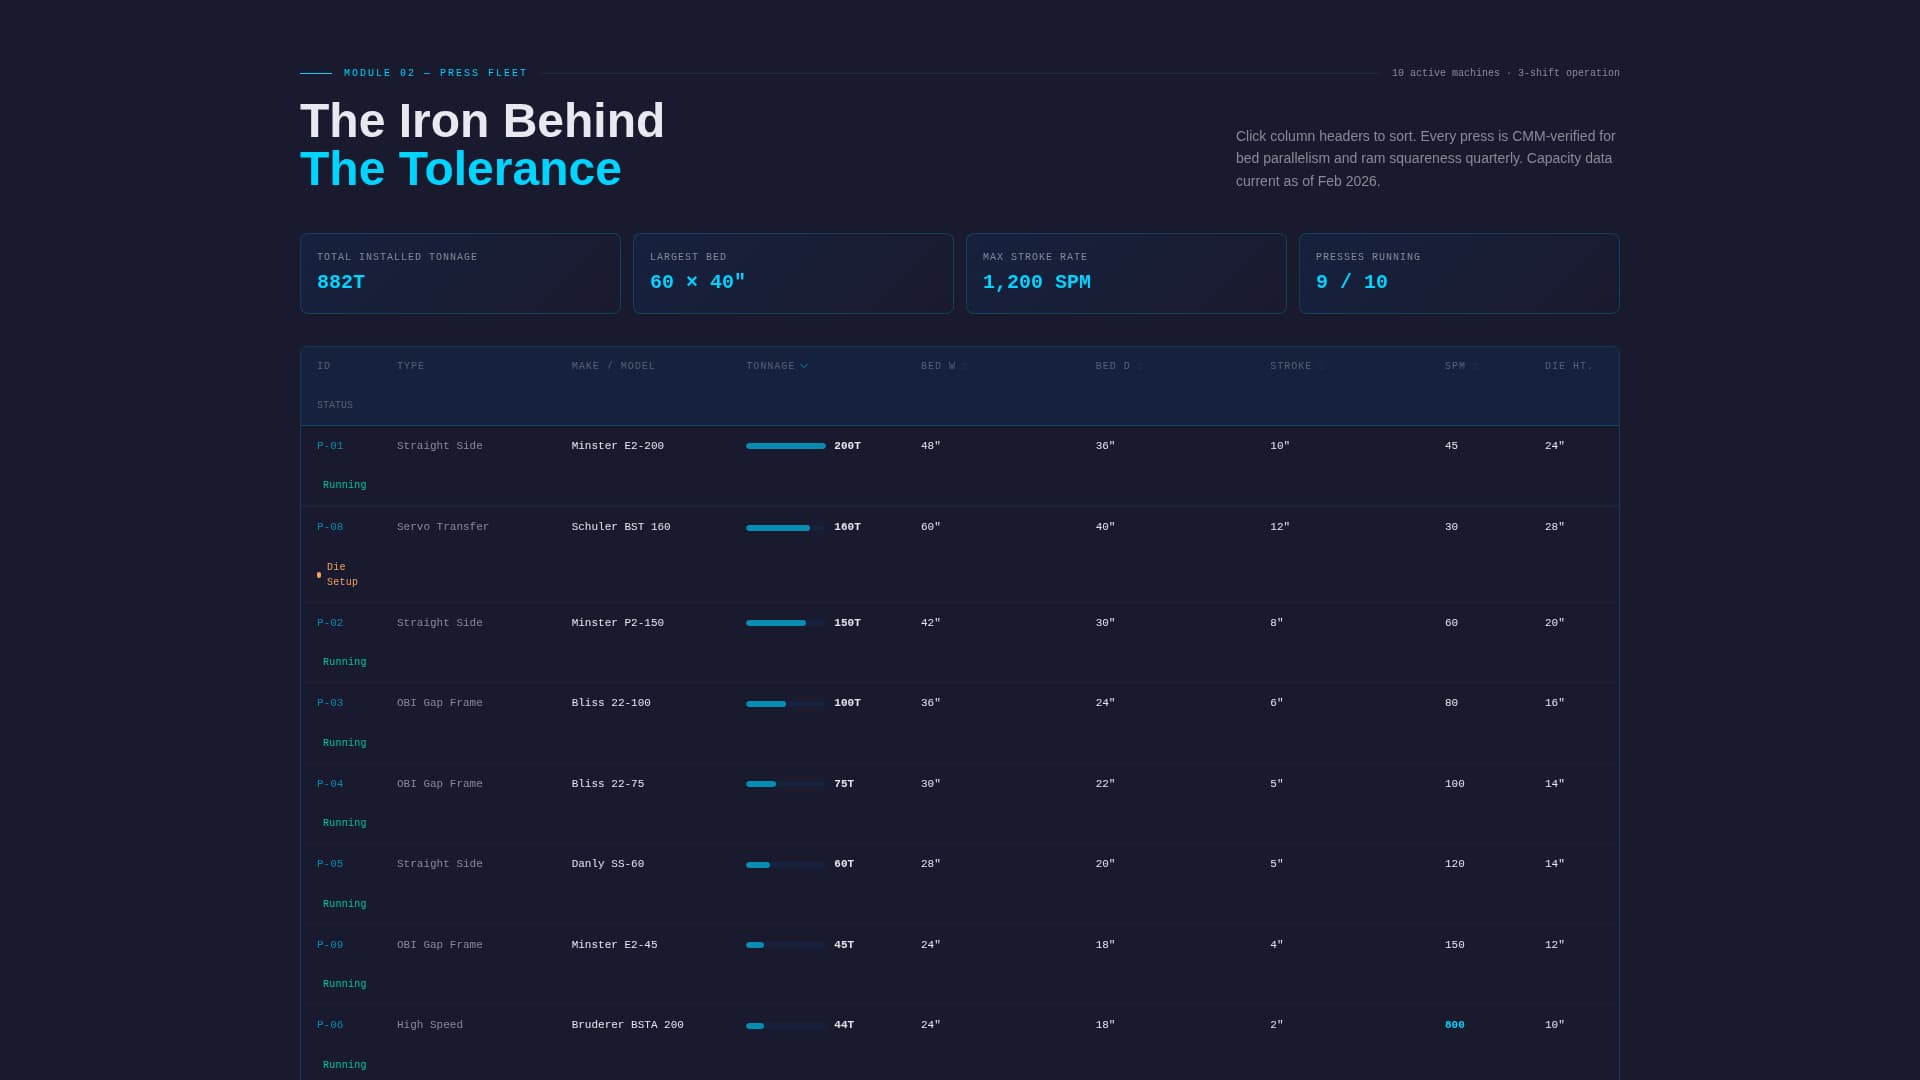Click the orange Die Setup status dot
1920x1080 pixels.
click(319, 575)
